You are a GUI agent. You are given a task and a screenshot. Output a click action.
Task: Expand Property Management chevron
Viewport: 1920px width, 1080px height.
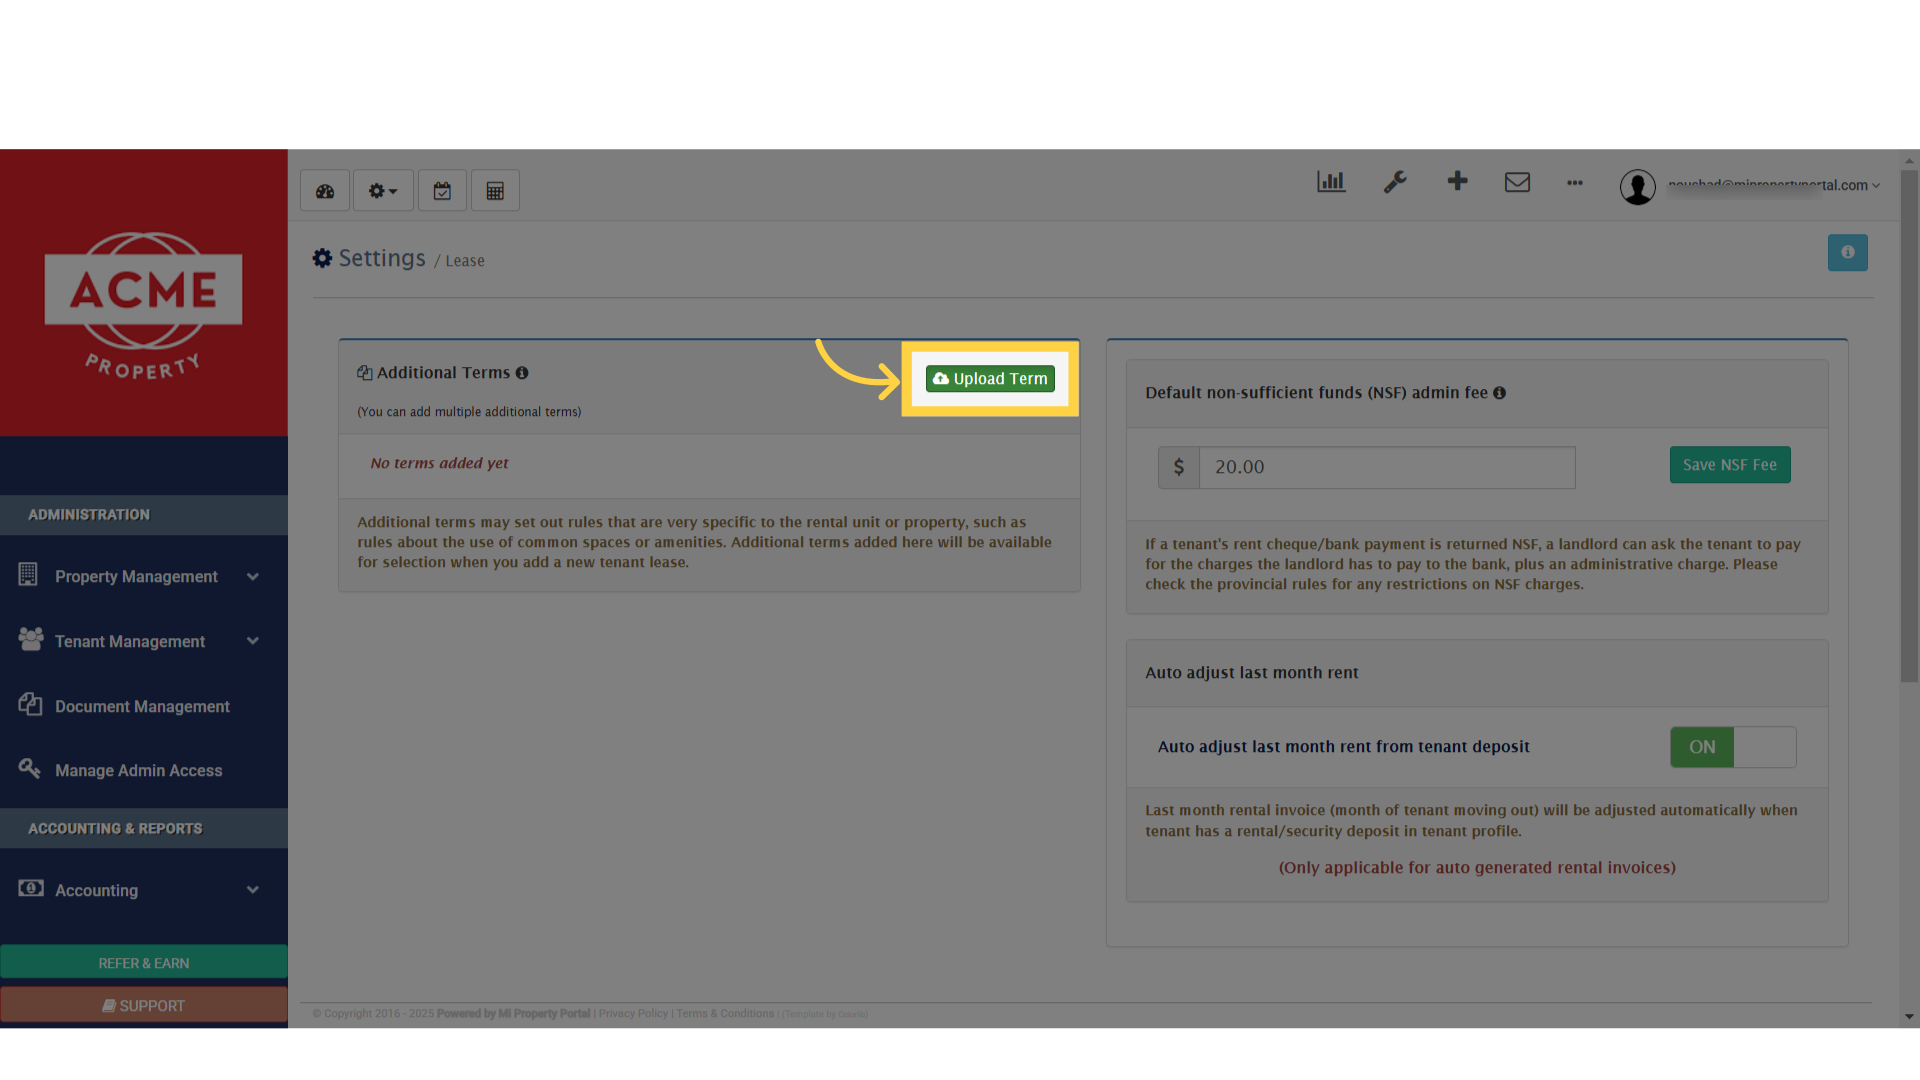(x=253, y=577)
